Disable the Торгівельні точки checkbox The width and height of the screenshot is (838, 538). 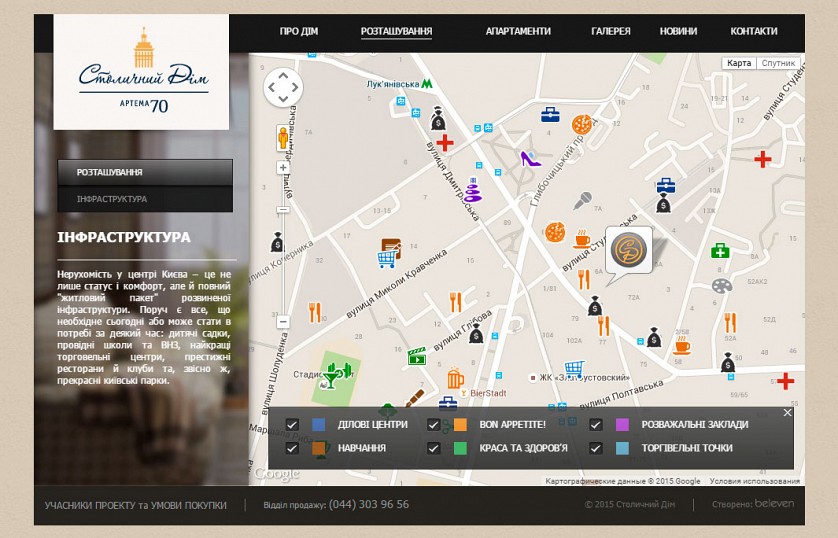[x=595, y=448]
